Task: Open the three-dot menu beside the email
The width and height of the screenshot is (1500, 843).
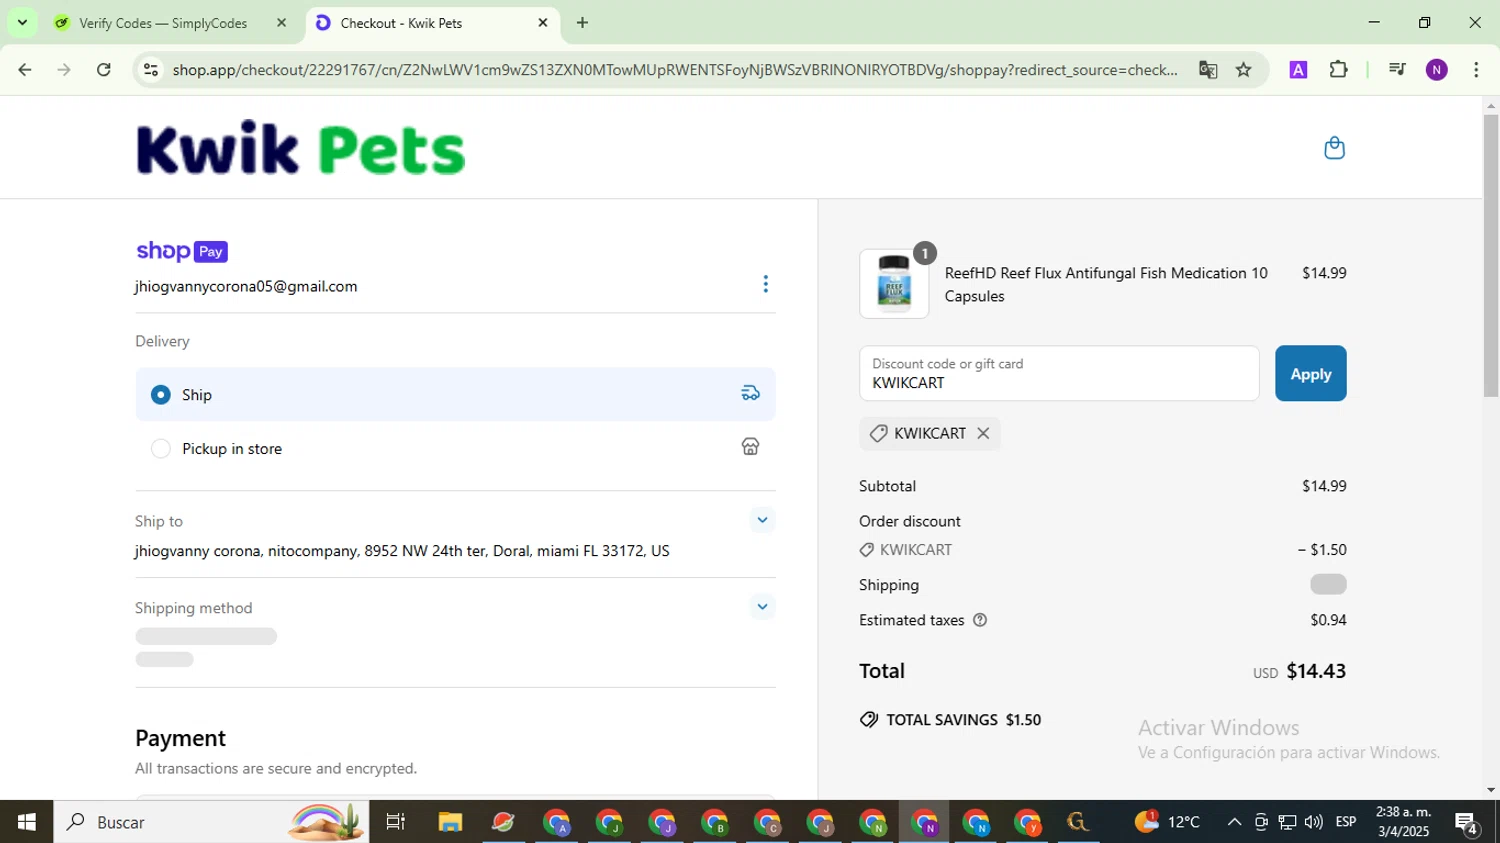Action: (765, 285)
